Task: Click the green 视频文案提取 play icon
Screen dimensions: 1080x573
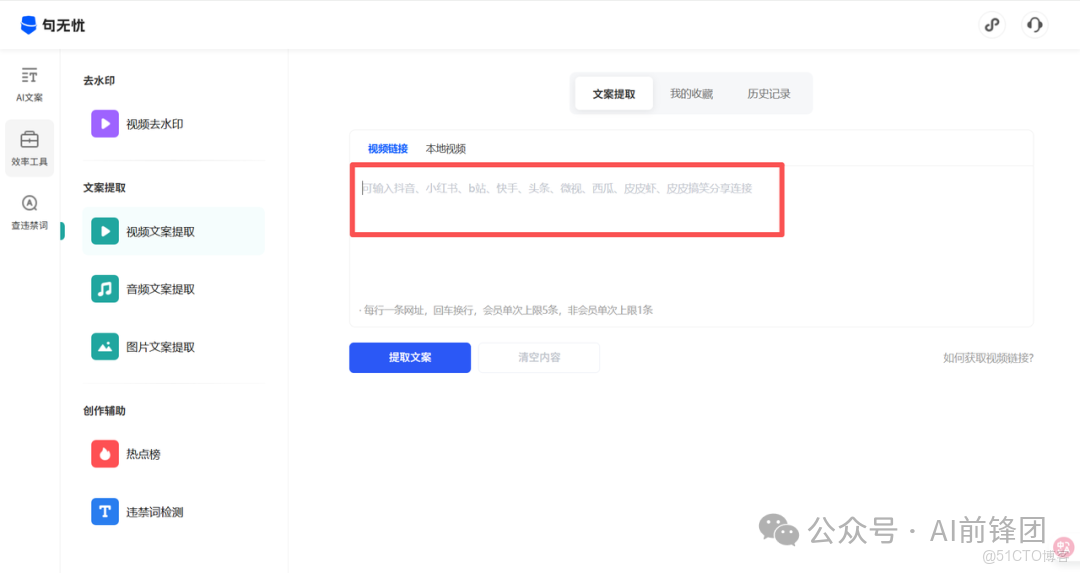Action: 105,231
